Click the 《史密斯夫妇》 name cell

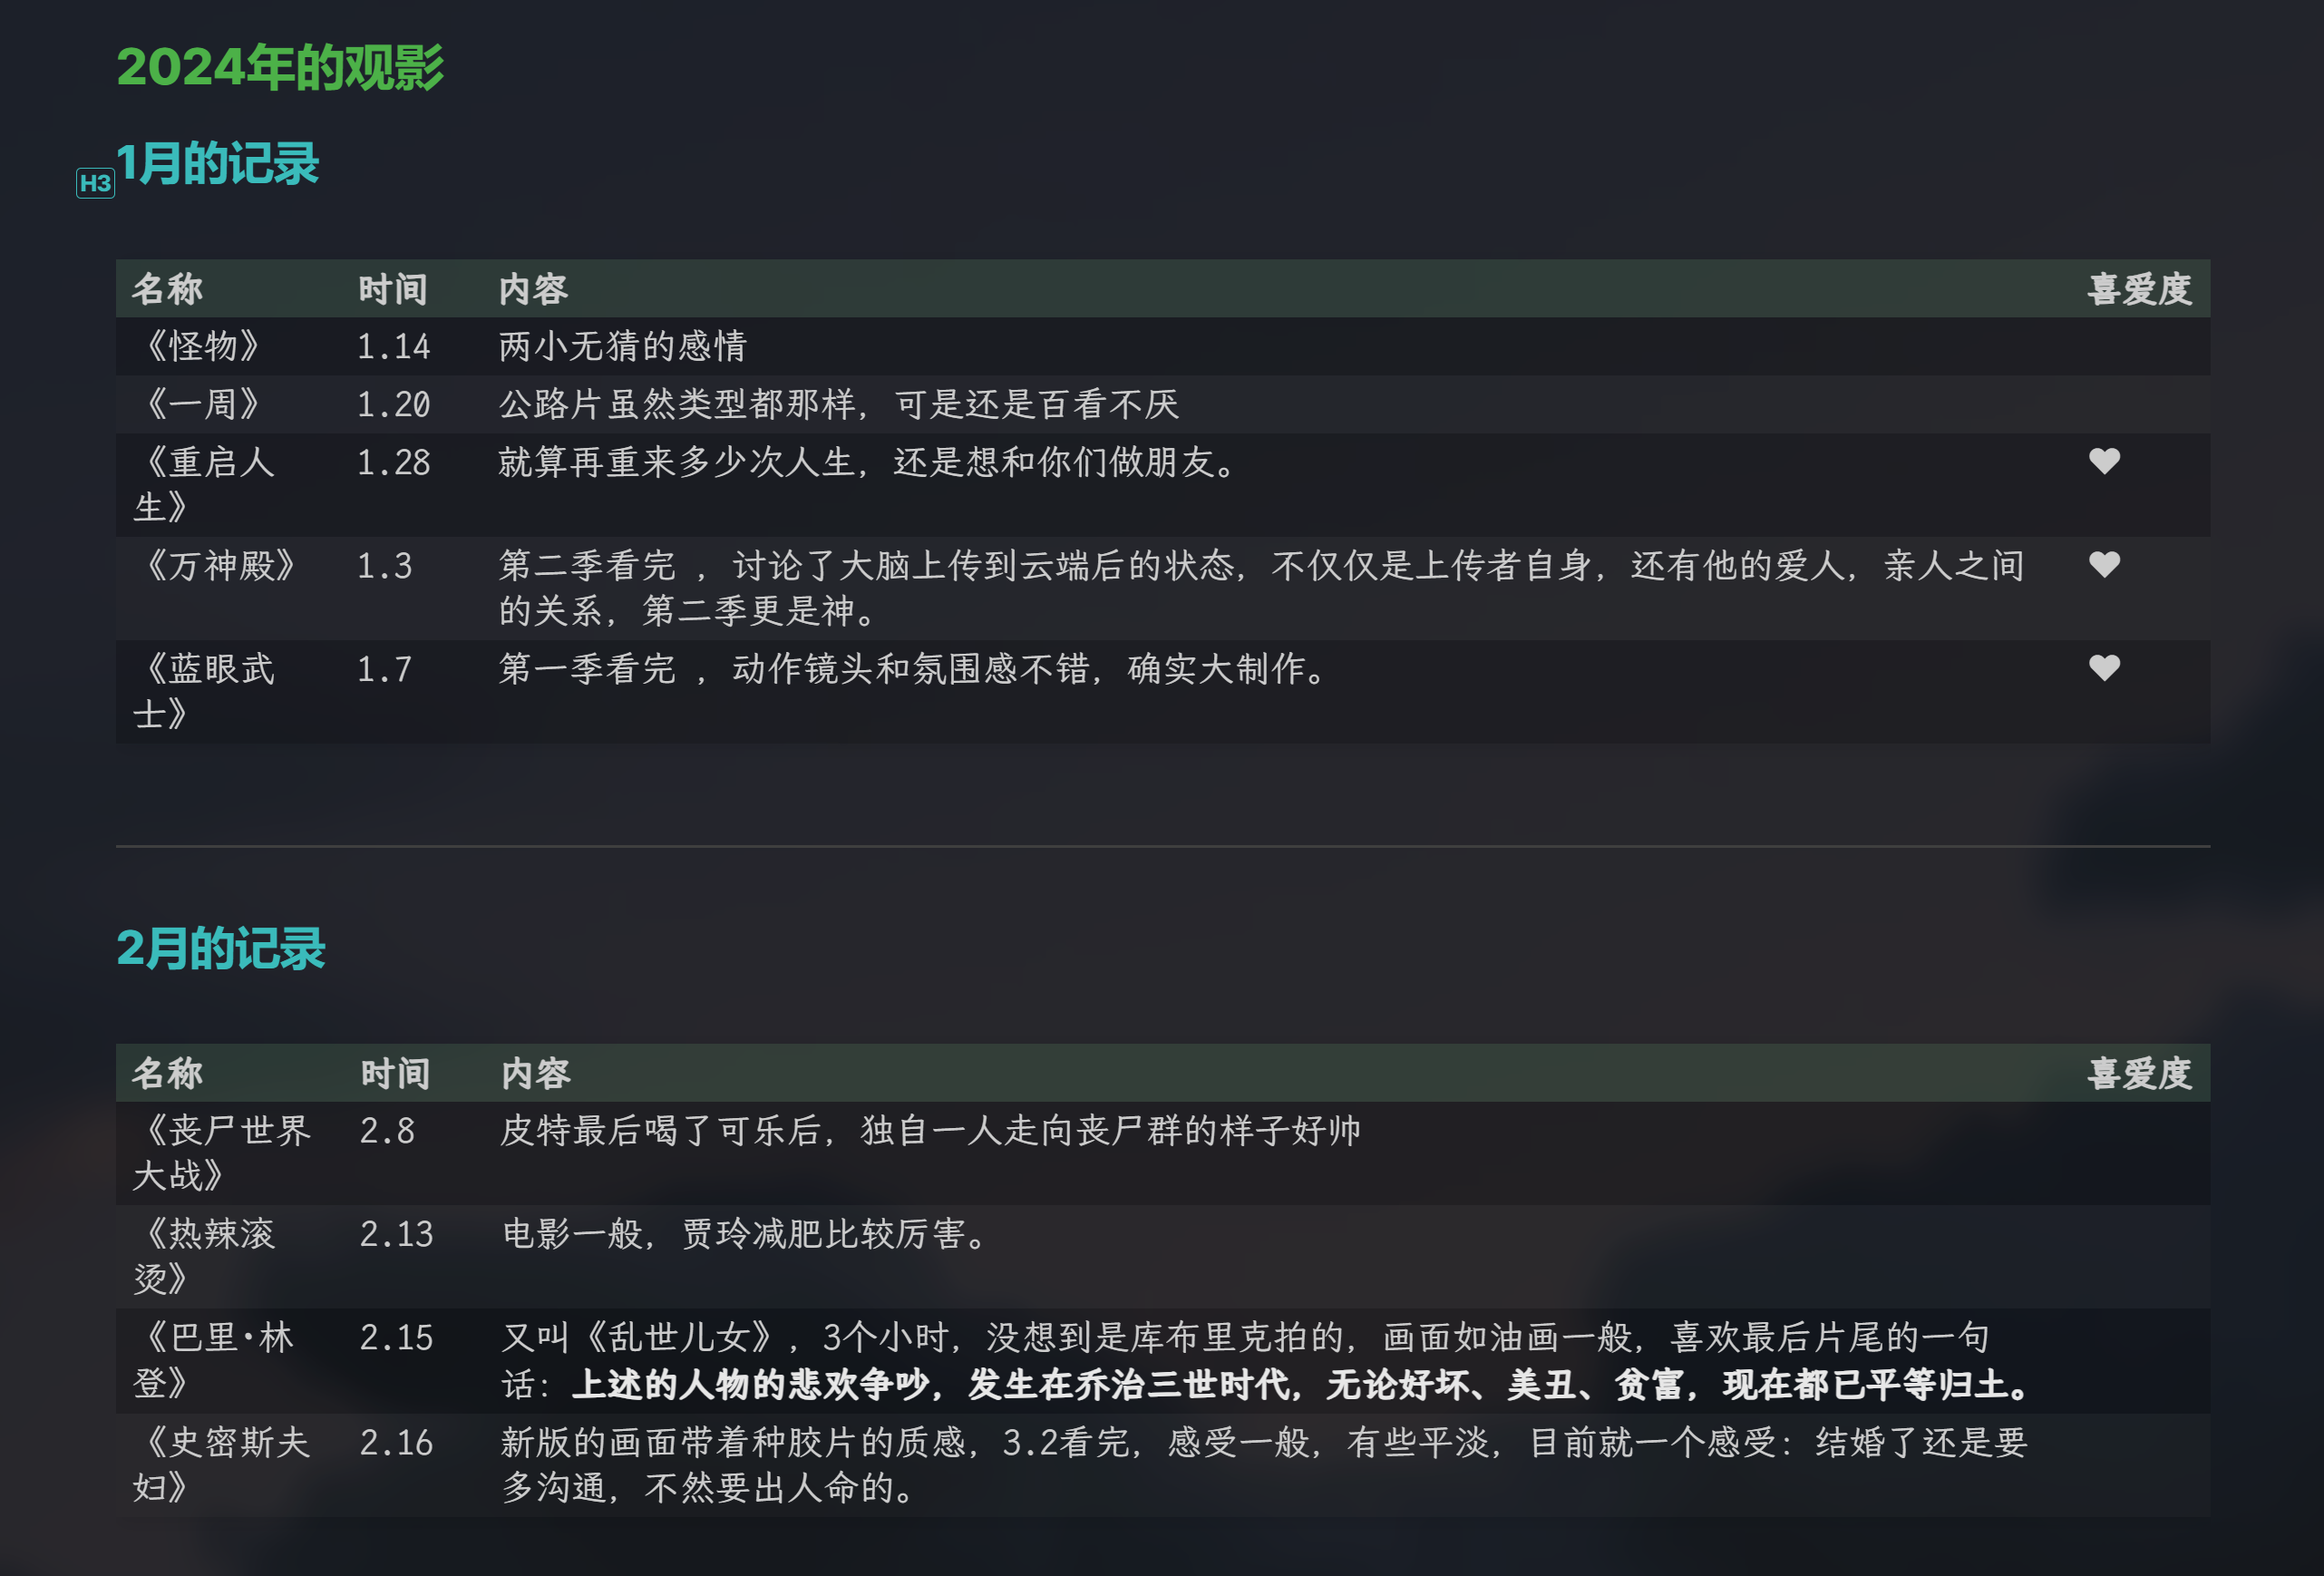pyautogui.click(x=222, y=1464)
